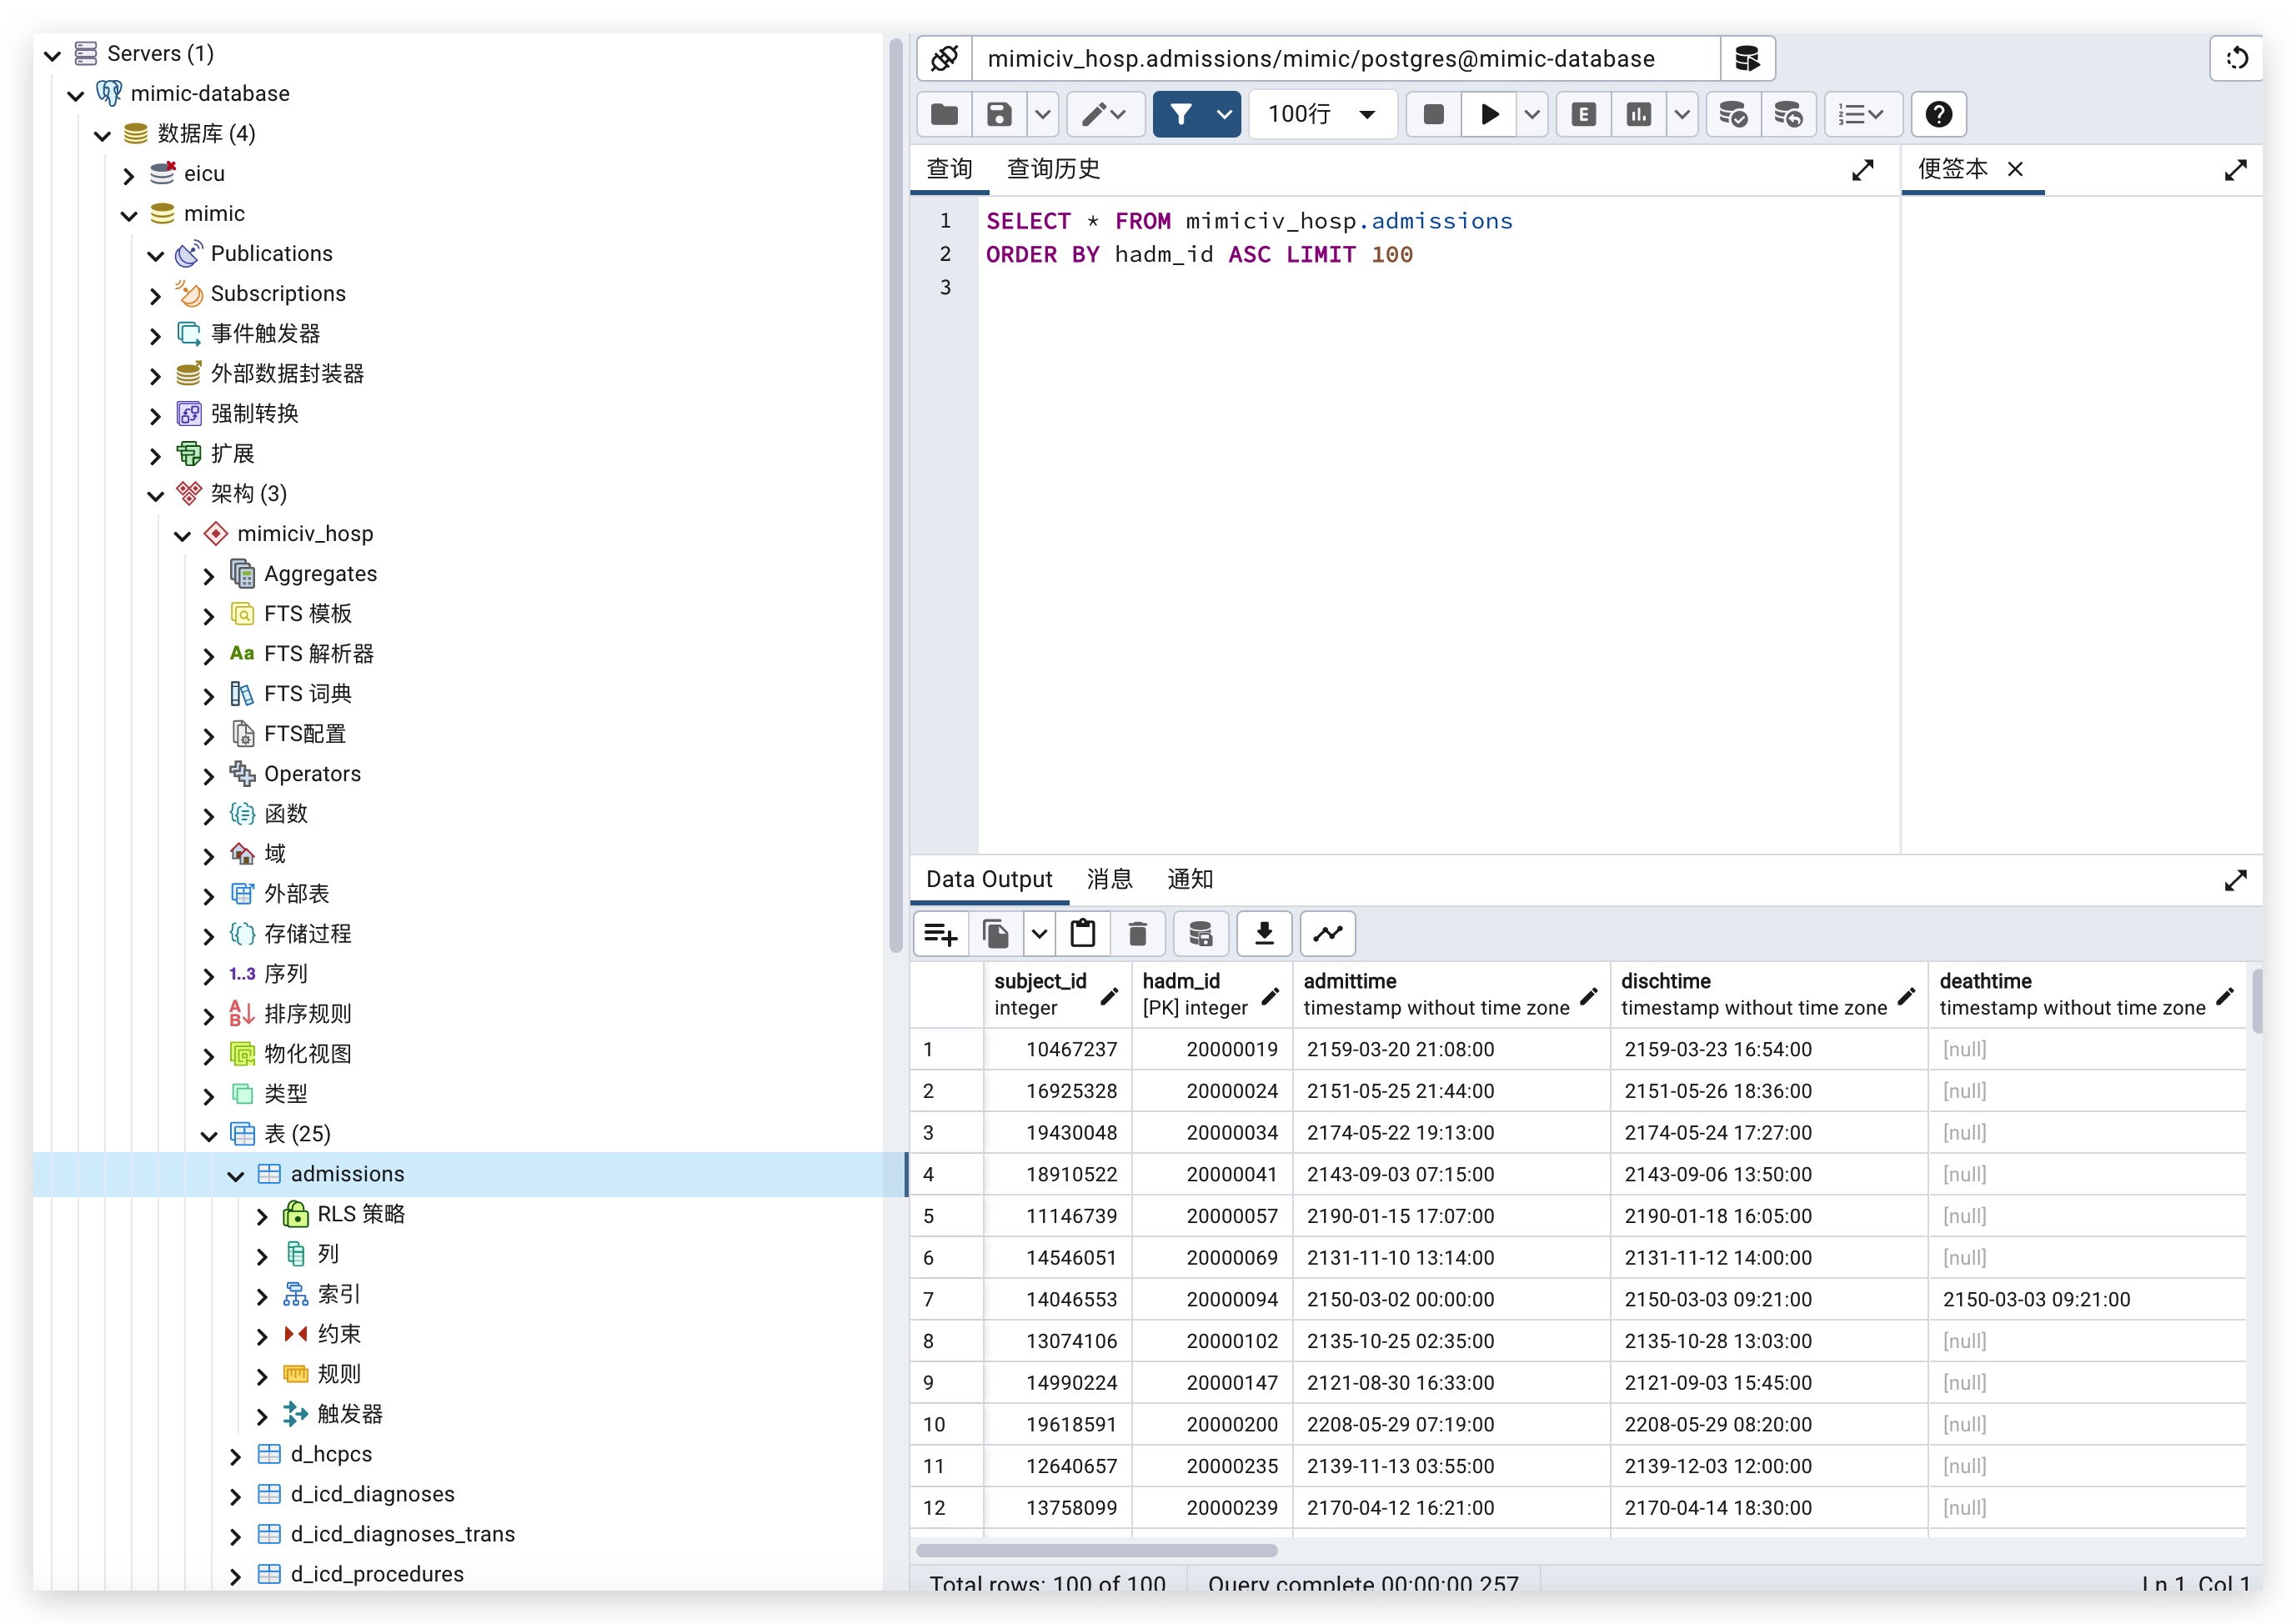
Task: Click the filter rows funnel icon
Action: [1181, 115]
